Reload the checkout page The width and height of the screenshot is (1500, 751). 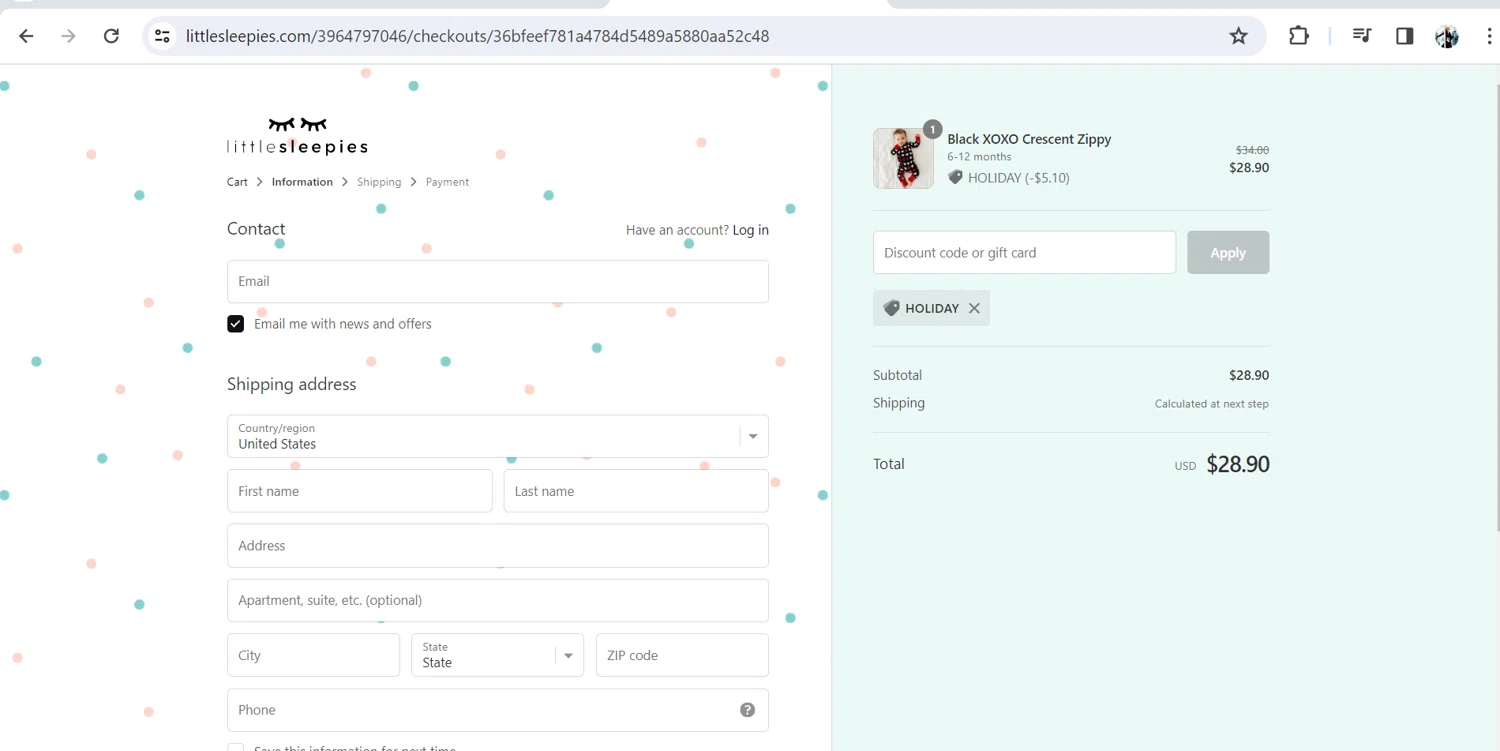pos(111,36)
